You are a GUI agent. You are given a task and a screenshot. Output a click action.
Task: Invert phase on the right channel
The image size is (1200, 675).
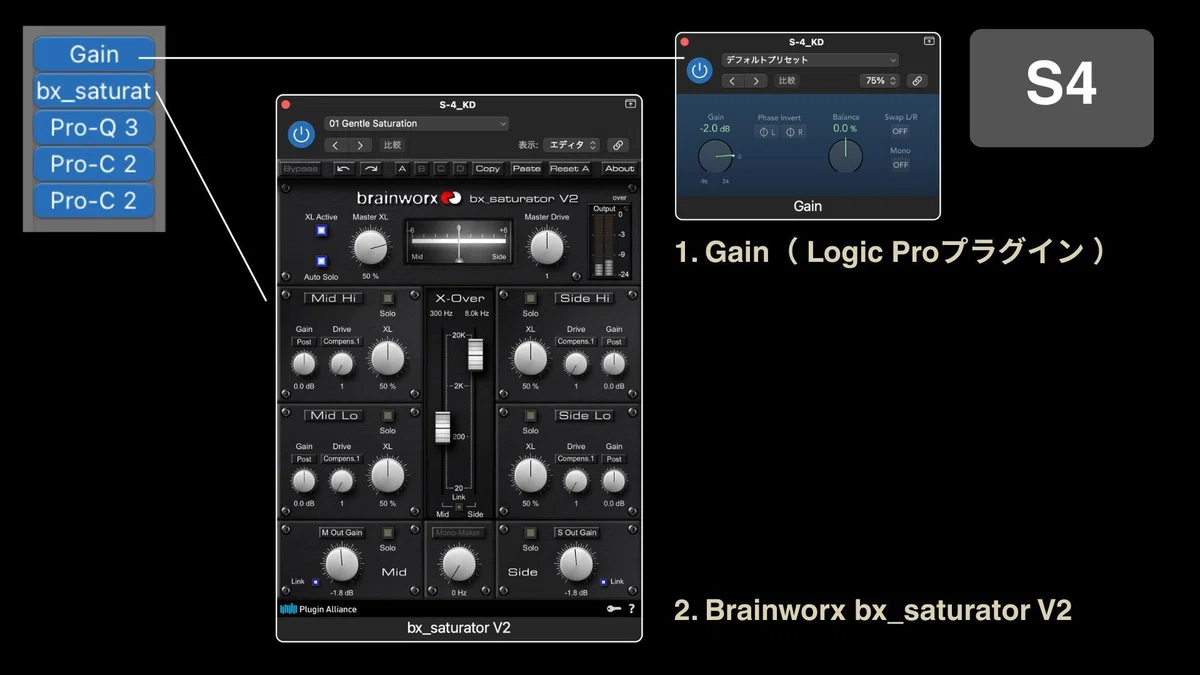click(x=794, y=132)
